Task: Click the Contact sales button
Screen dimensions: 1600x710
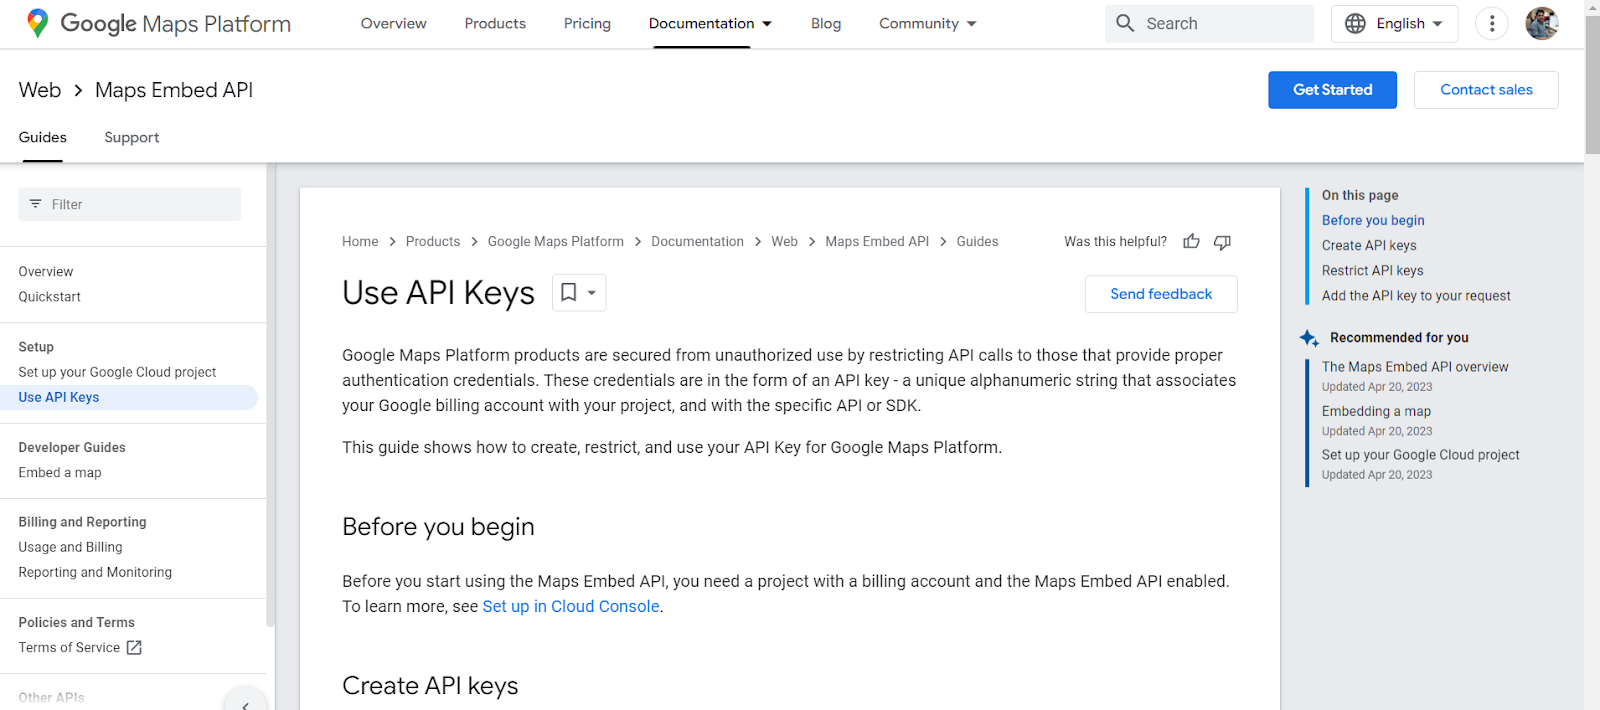Action: pyautogui.click(x=1486, y=90)
